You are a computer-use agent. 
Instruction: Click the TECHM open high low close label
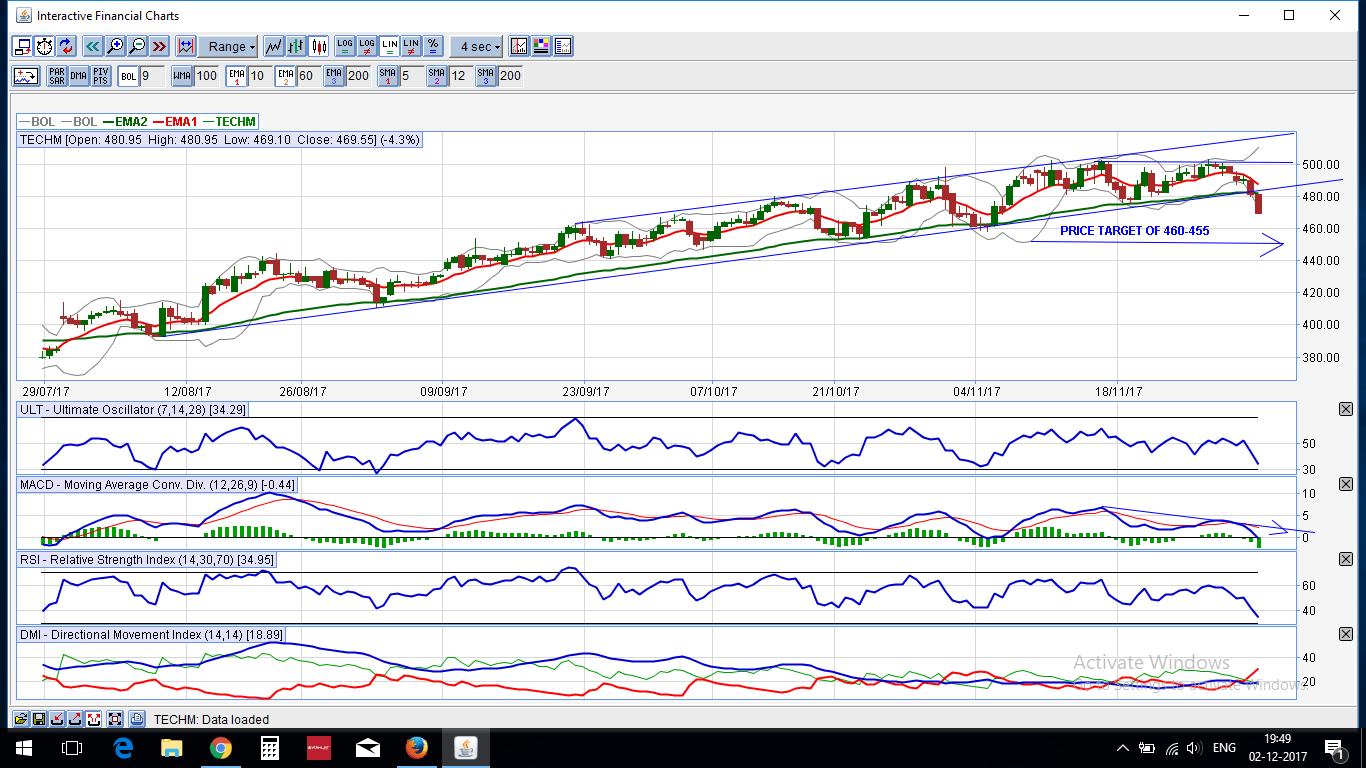click(x=220, y=140)
